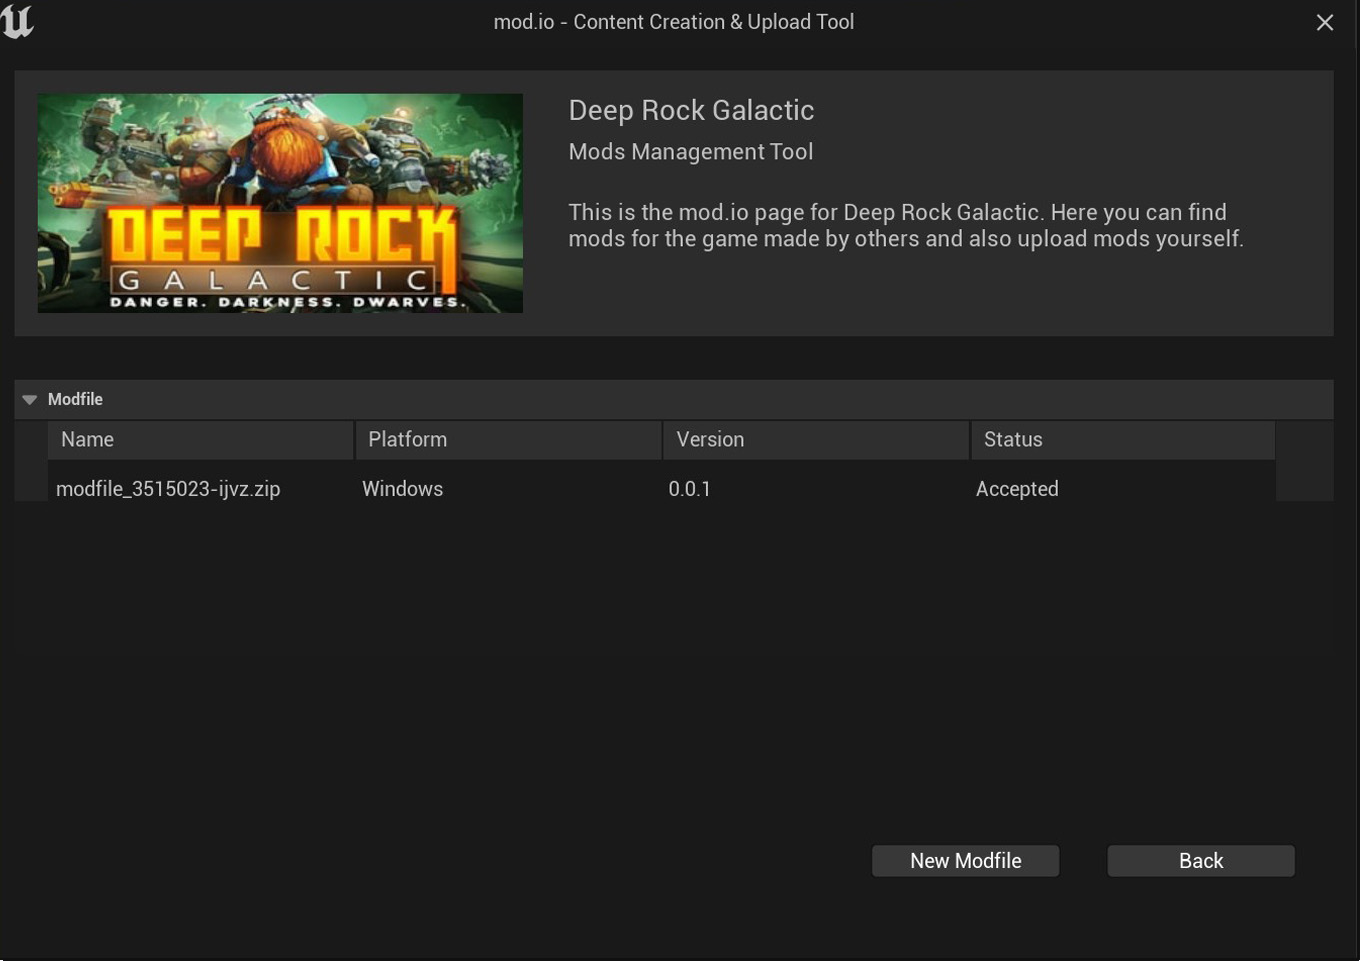
Task: Sort by the Platform column header
Action: pos(509,440)
